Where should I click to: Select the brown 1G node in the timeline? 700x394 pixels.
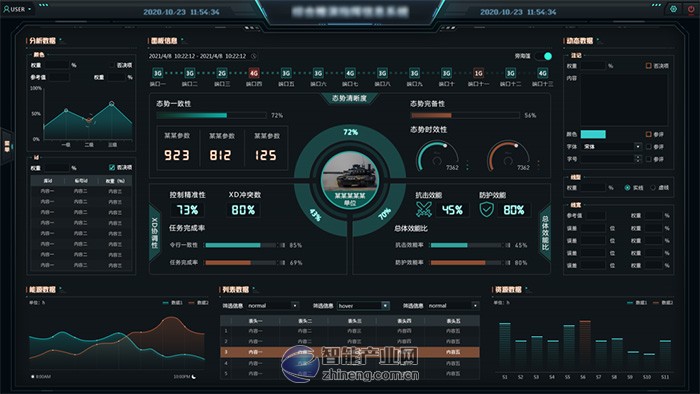tap(478, 73)
